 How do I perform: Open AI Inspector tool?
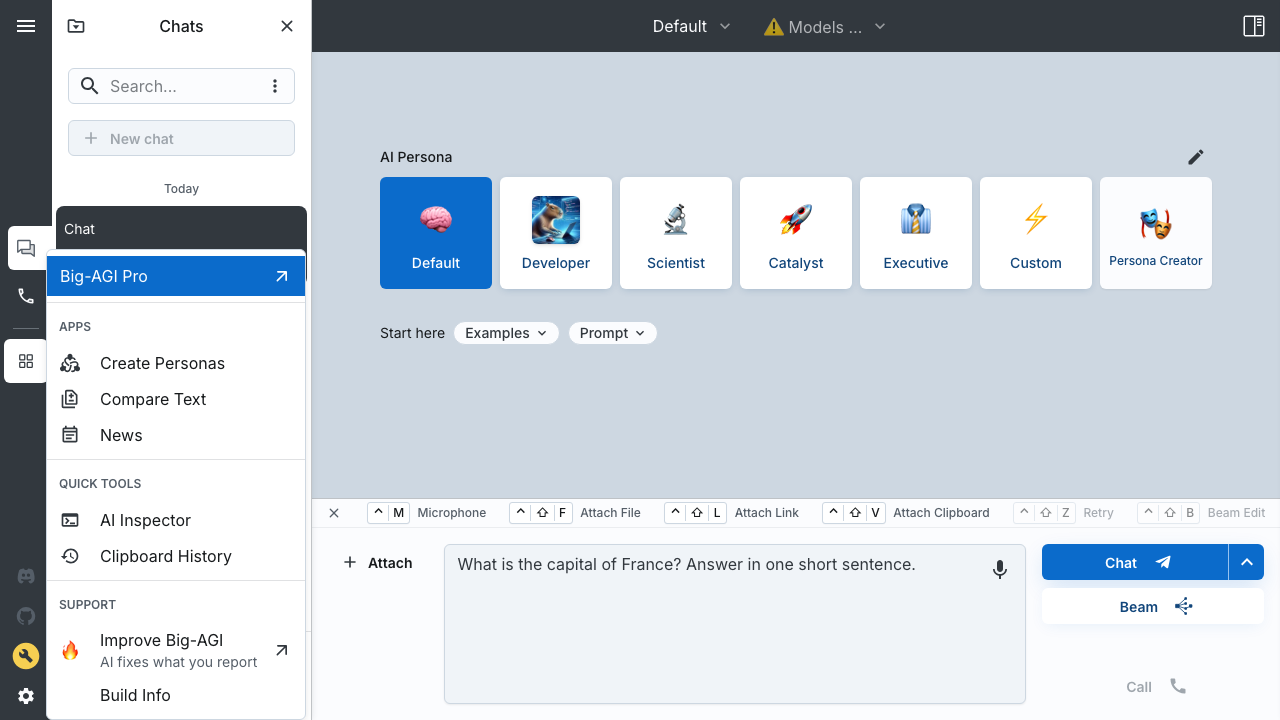[x=176, y=520]
